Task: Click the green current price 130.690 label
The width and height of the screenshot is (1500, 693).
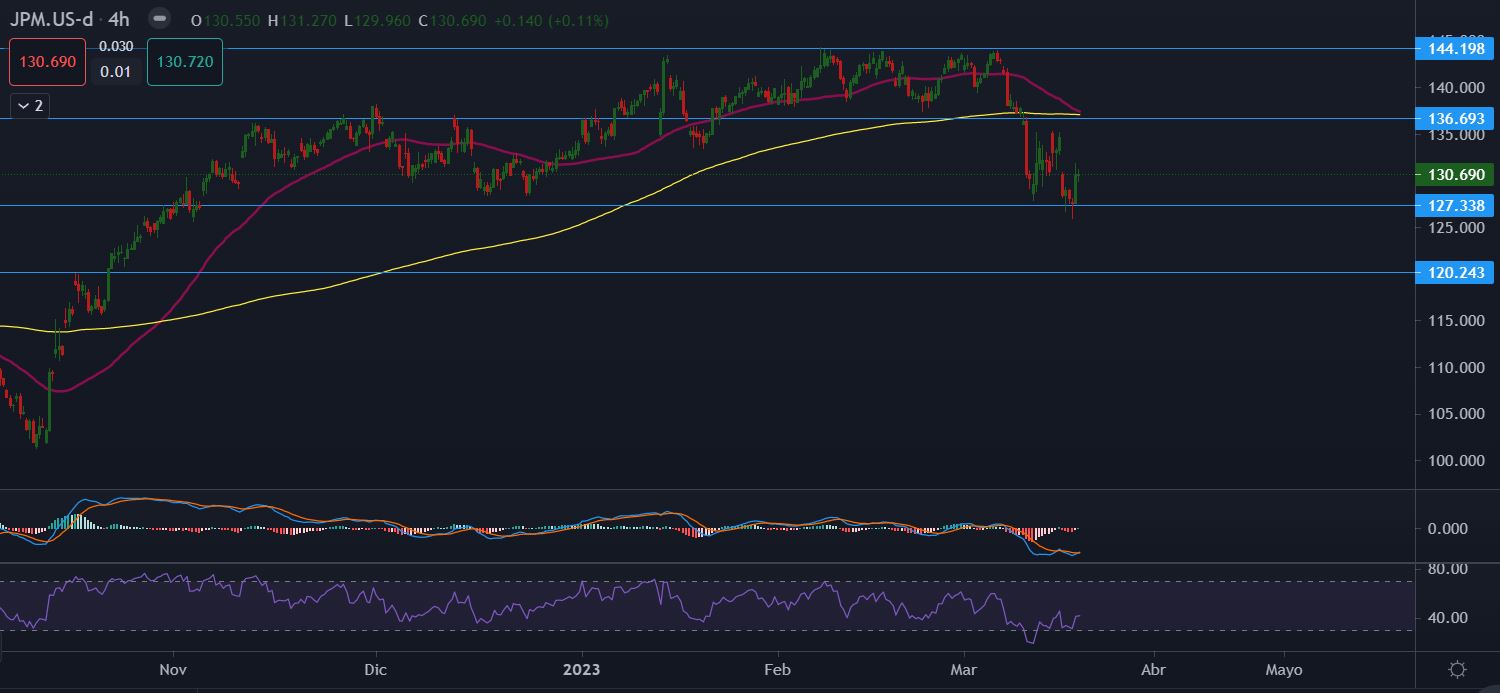Action: 1456,174
